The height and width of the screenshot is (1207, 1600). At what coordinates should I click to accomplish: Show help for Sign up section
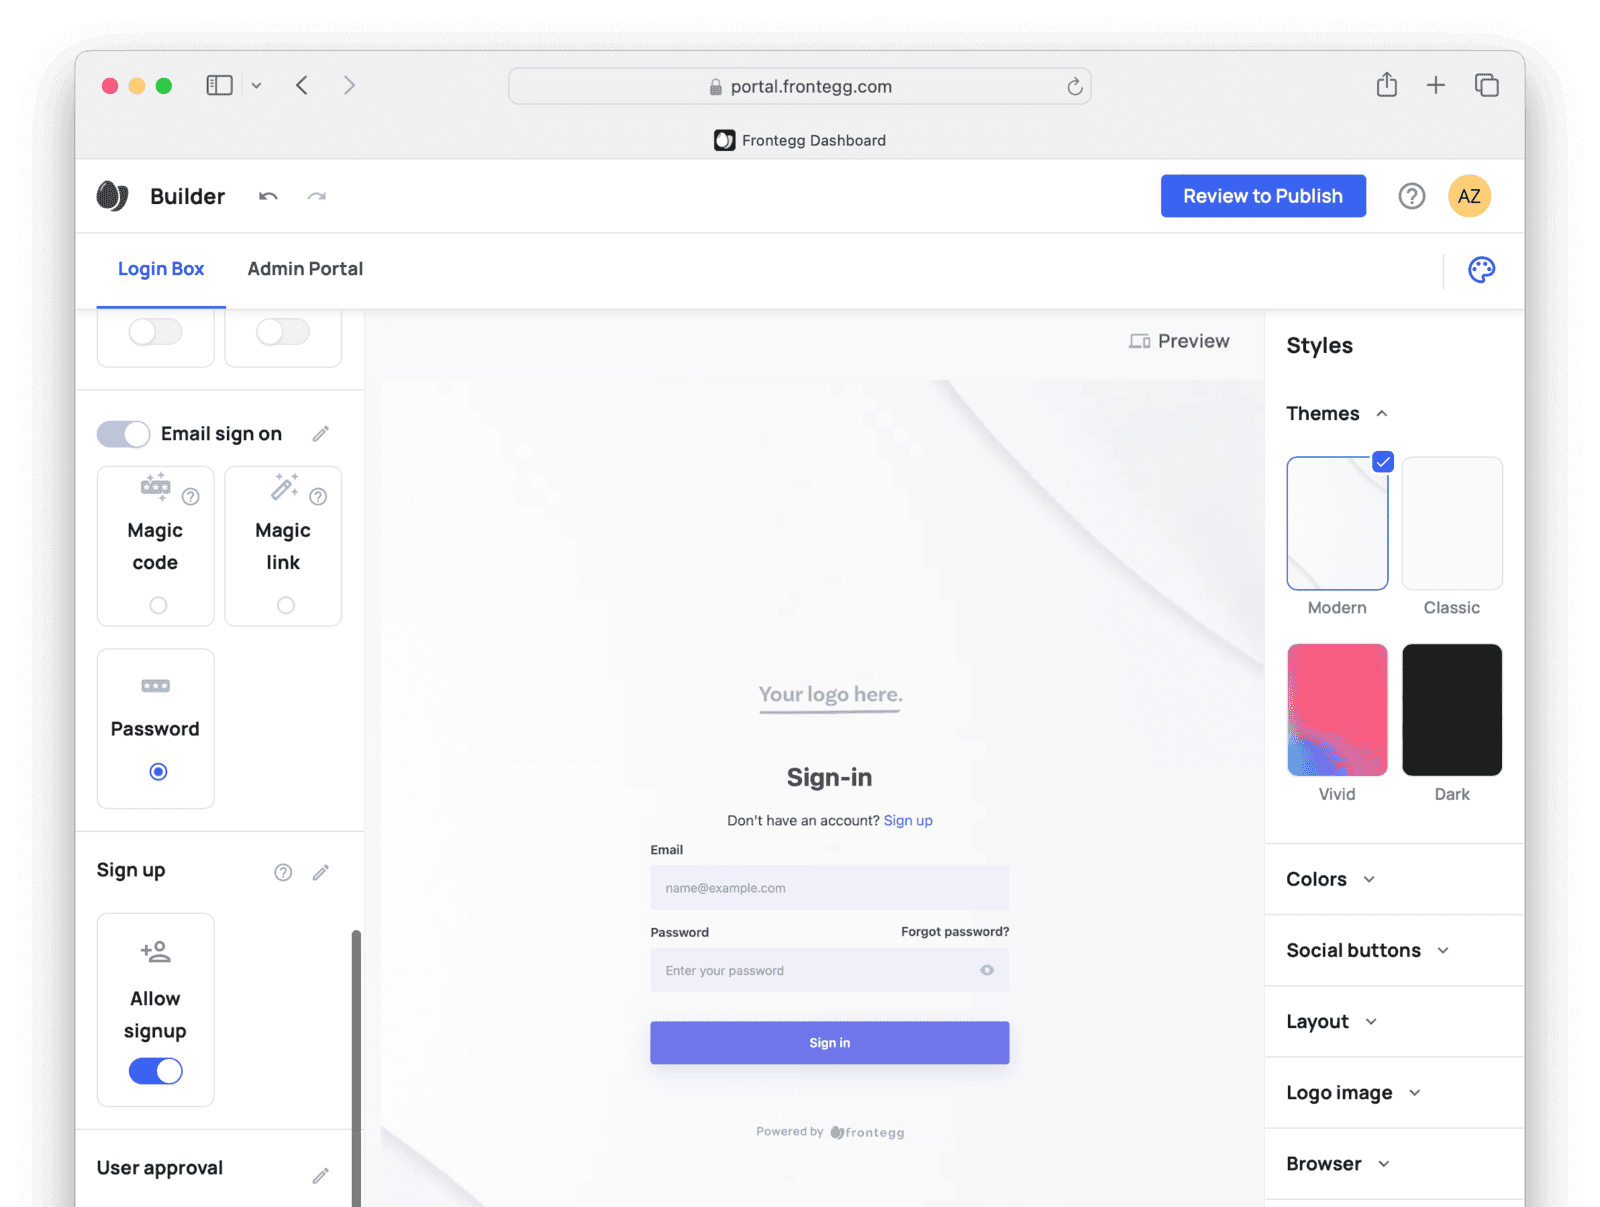point(283,872)
